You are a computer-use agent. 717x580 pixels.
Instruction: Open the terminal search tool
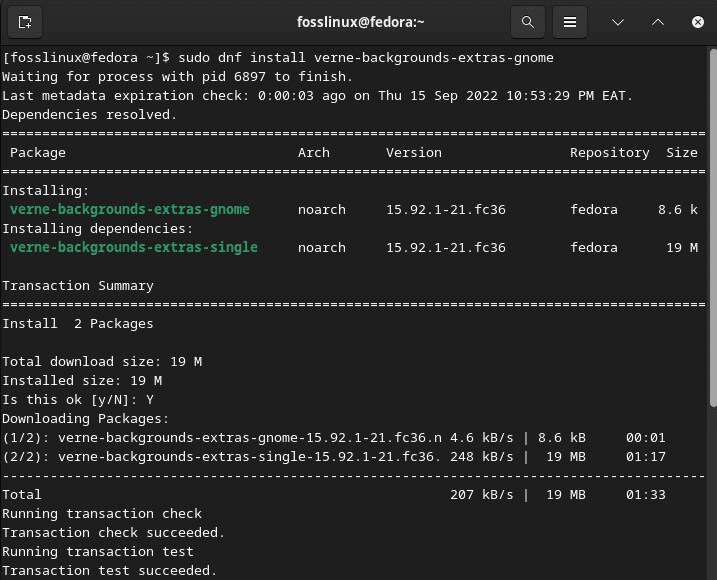pyautogui.click(x=528, y=22)
